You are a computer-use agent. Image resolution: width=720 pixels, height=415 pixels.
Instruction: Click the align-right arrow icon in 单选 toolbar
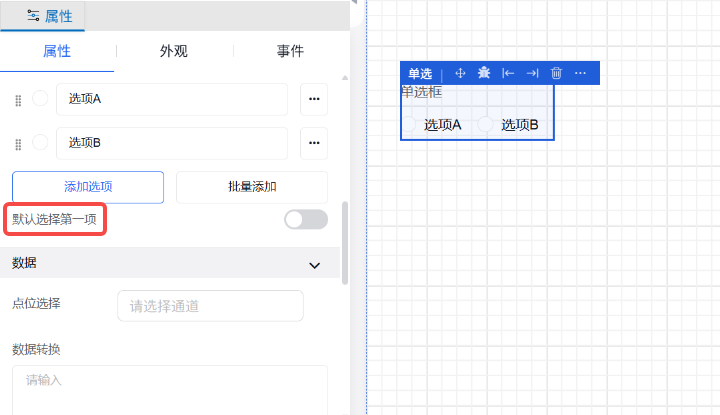pyautogui.click(x=532, y=73)
